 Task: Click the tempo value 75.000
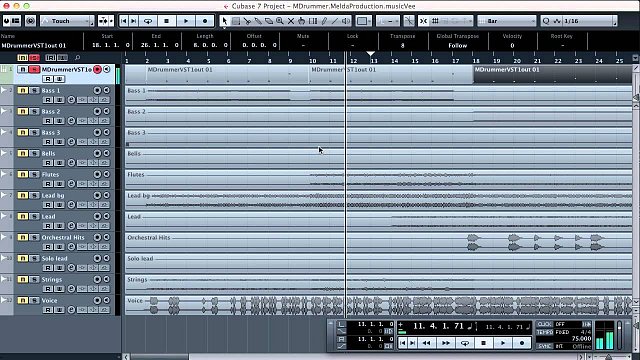(581, 339)
